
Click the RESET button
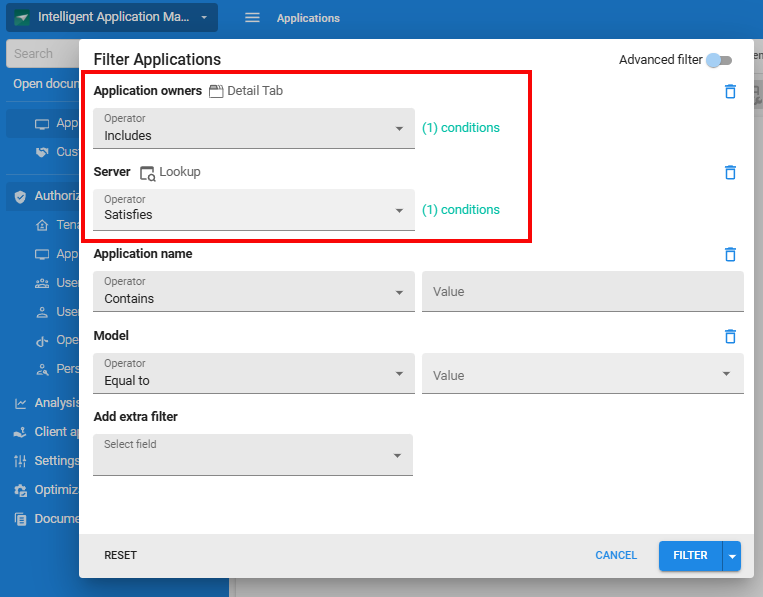(120, 555)
